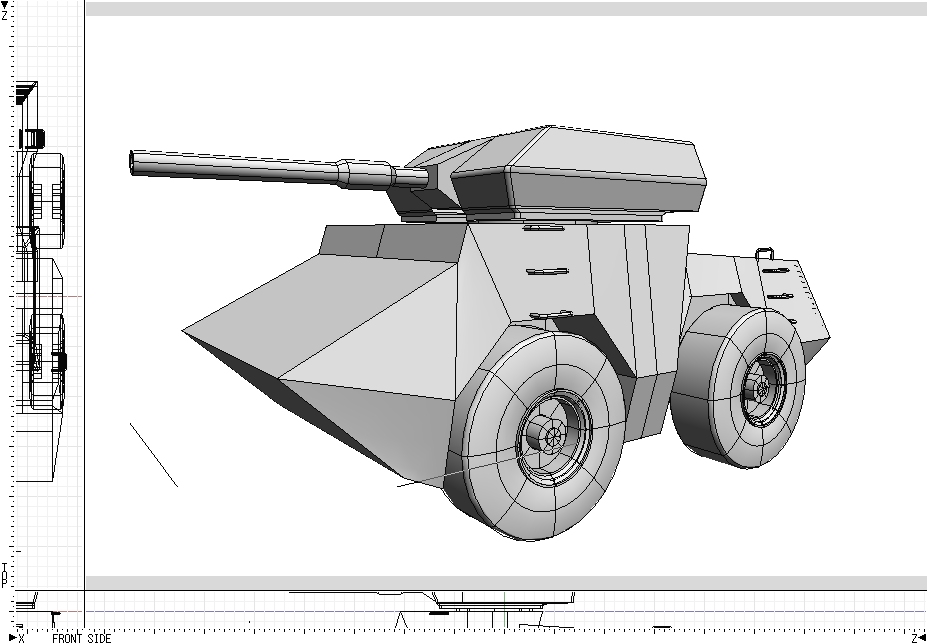Select the rear wheel of the vehicle
This screenshot has height=644, width=928.
coord(739,386)
